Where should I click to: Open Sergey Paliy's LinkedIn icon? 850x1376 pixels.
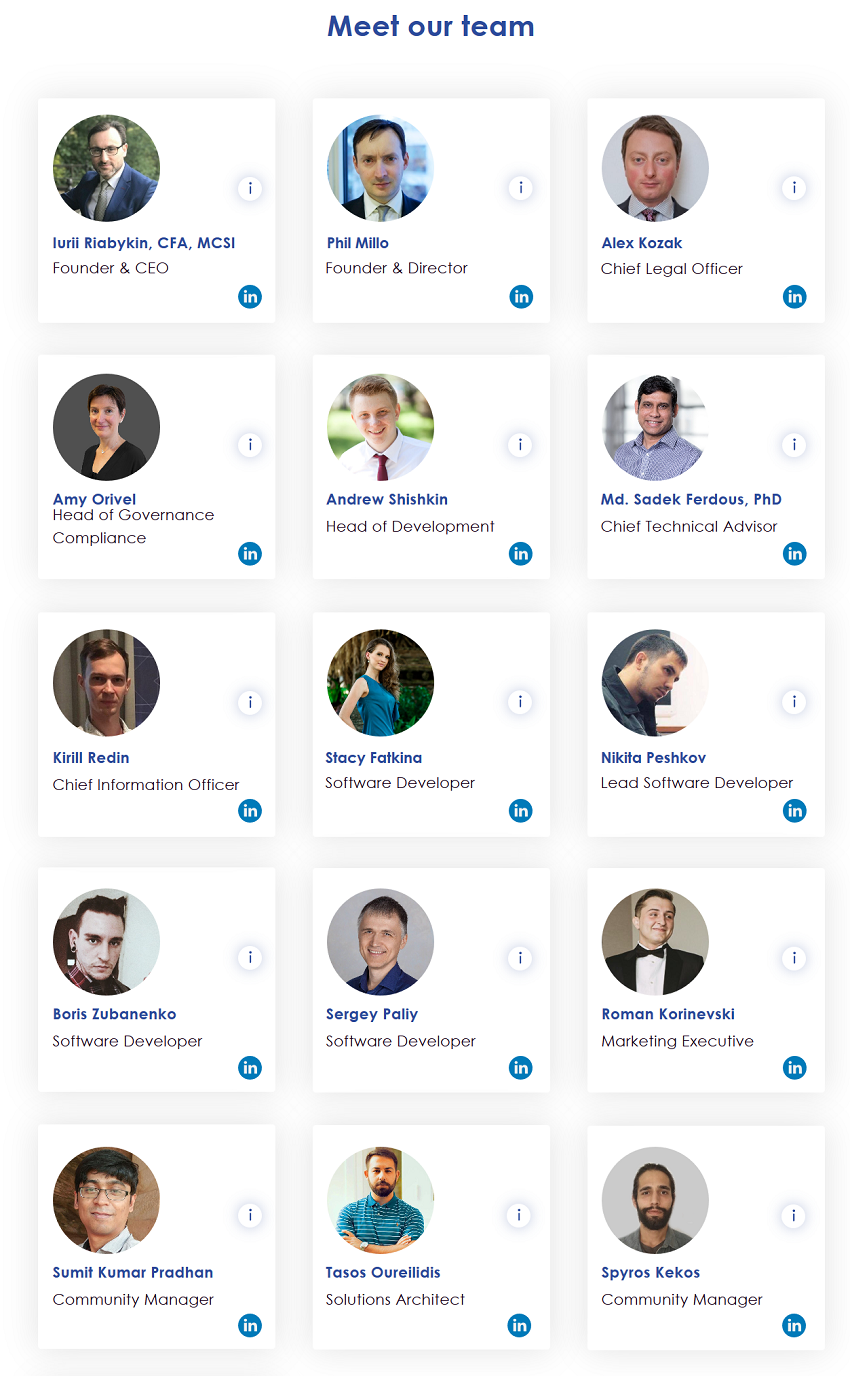tap(520, 1068)
